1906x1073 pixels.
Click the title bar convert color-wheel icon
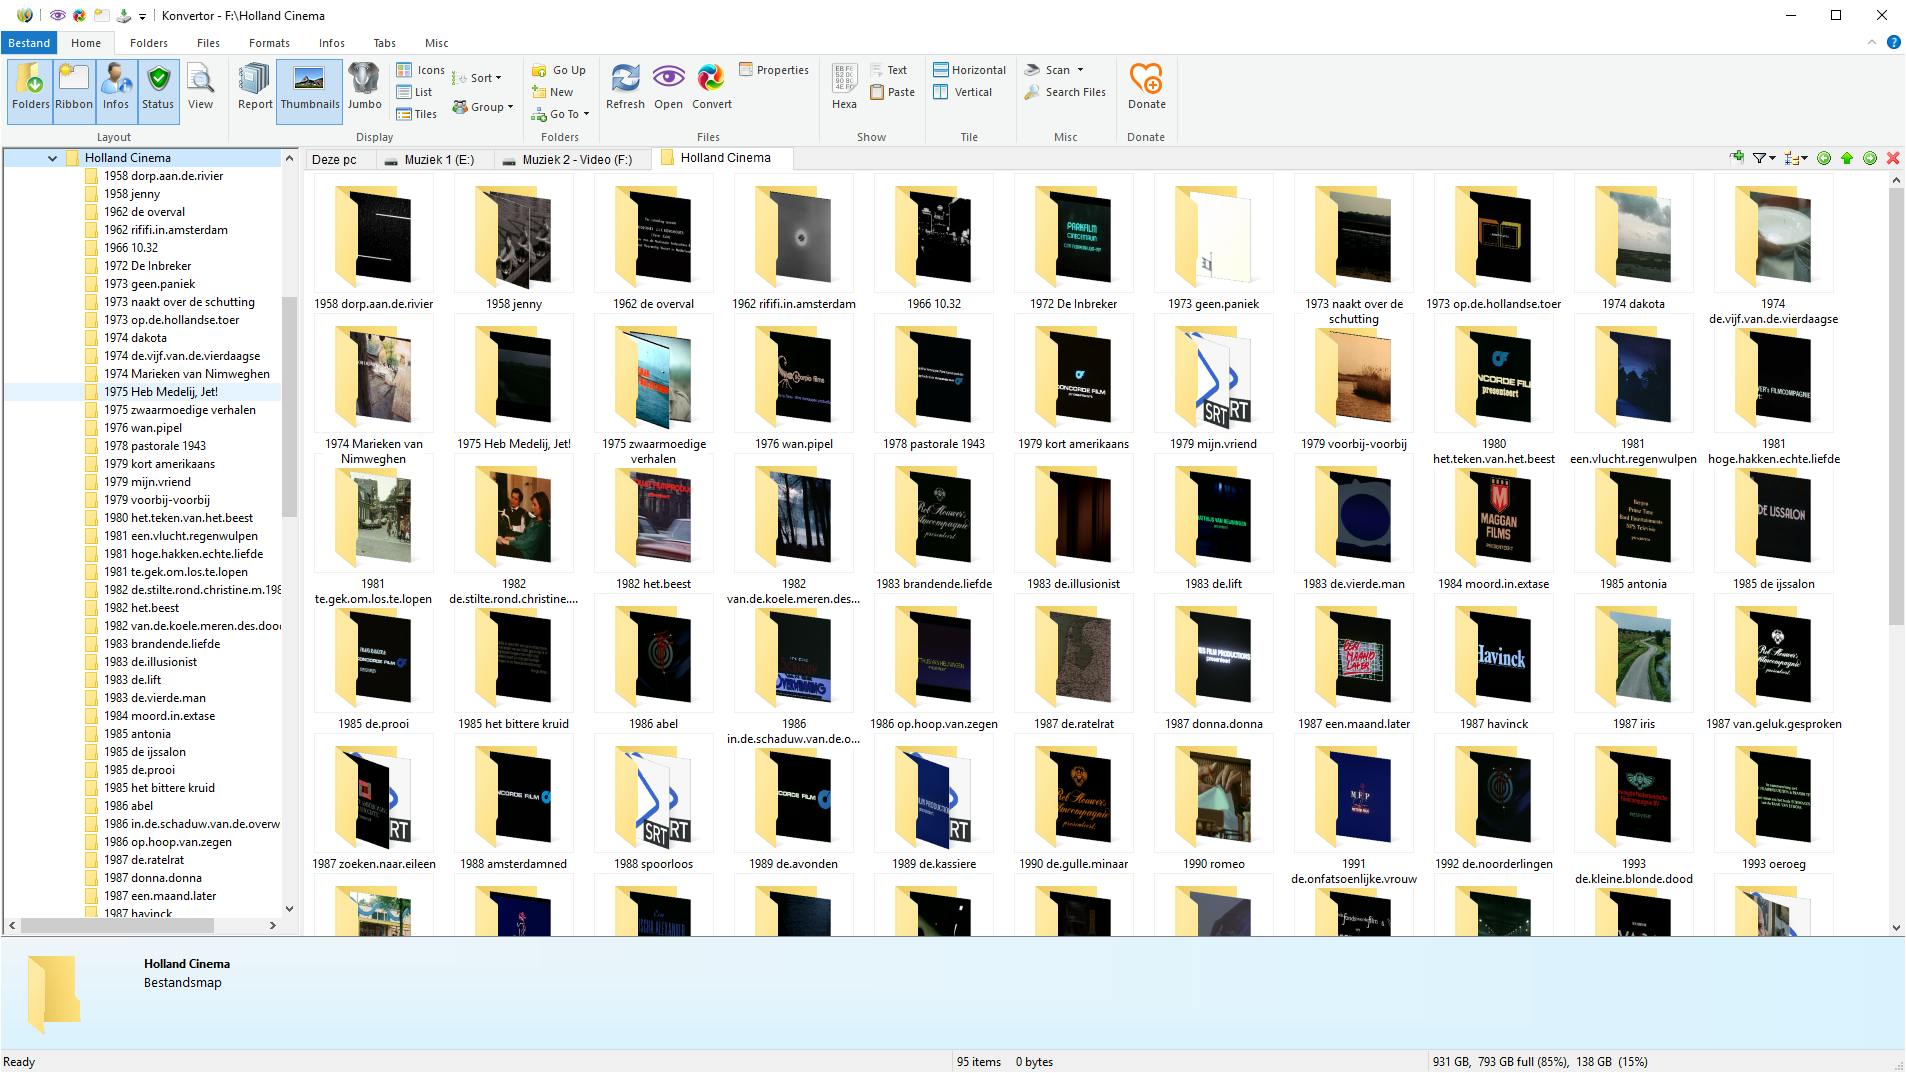(x=79, y=16)
